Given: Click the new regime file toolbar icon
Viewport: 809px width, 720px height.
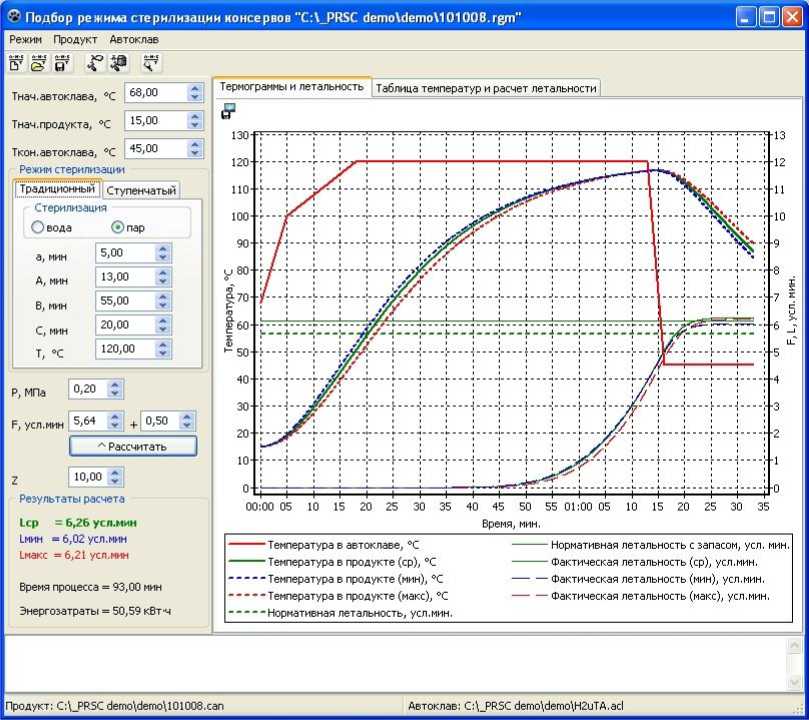Looking at the screenshot, I should pyautogui.click(x=16, y=64).
